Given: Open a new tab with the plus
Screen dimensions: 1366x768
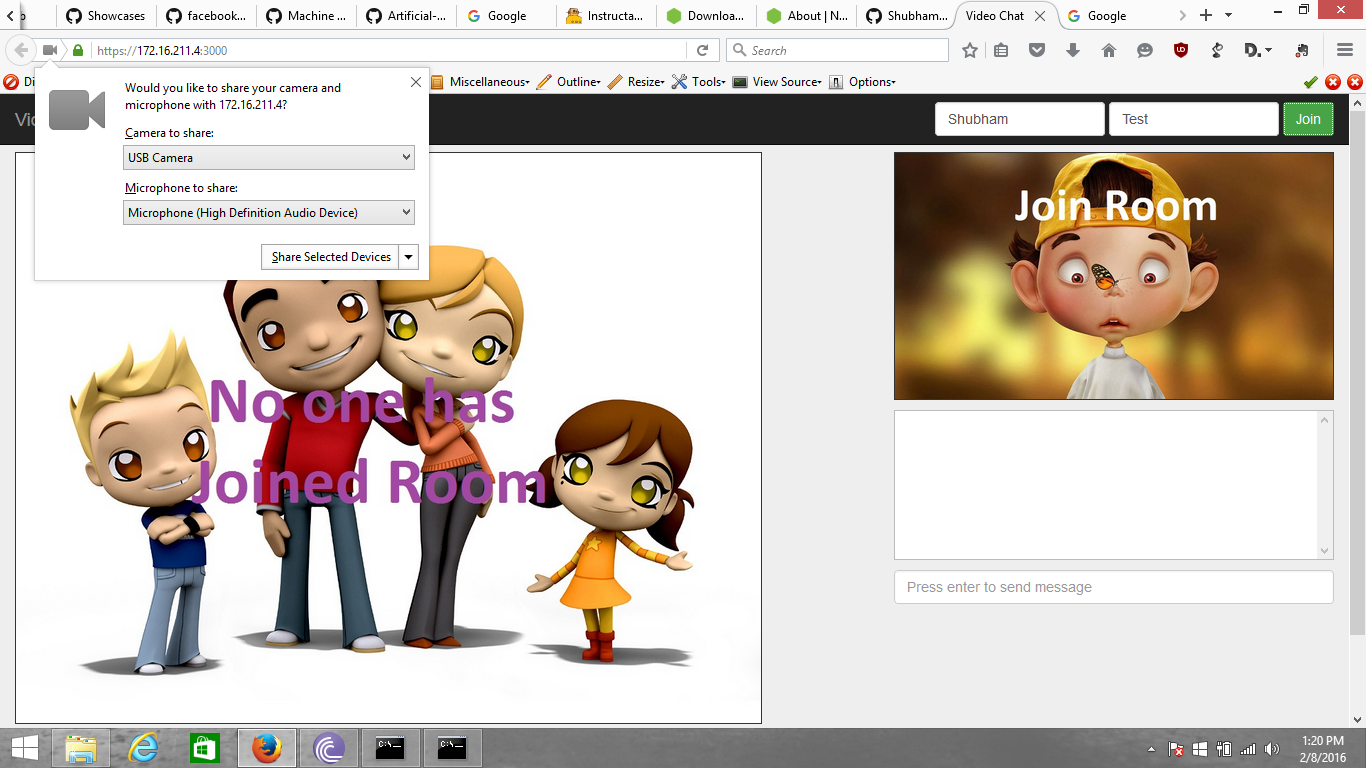Looking at the screenshot, I should pyautogui.click(x=1205, y=15).
